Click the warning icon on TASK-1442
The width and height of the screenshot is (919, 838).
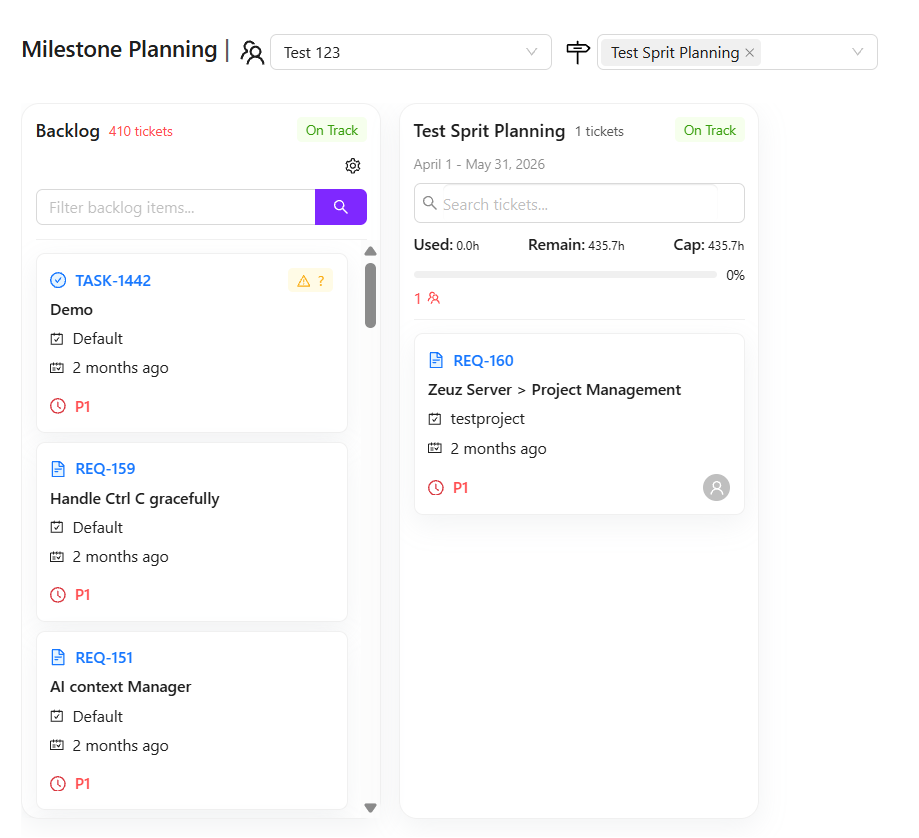tap(303, 281)
